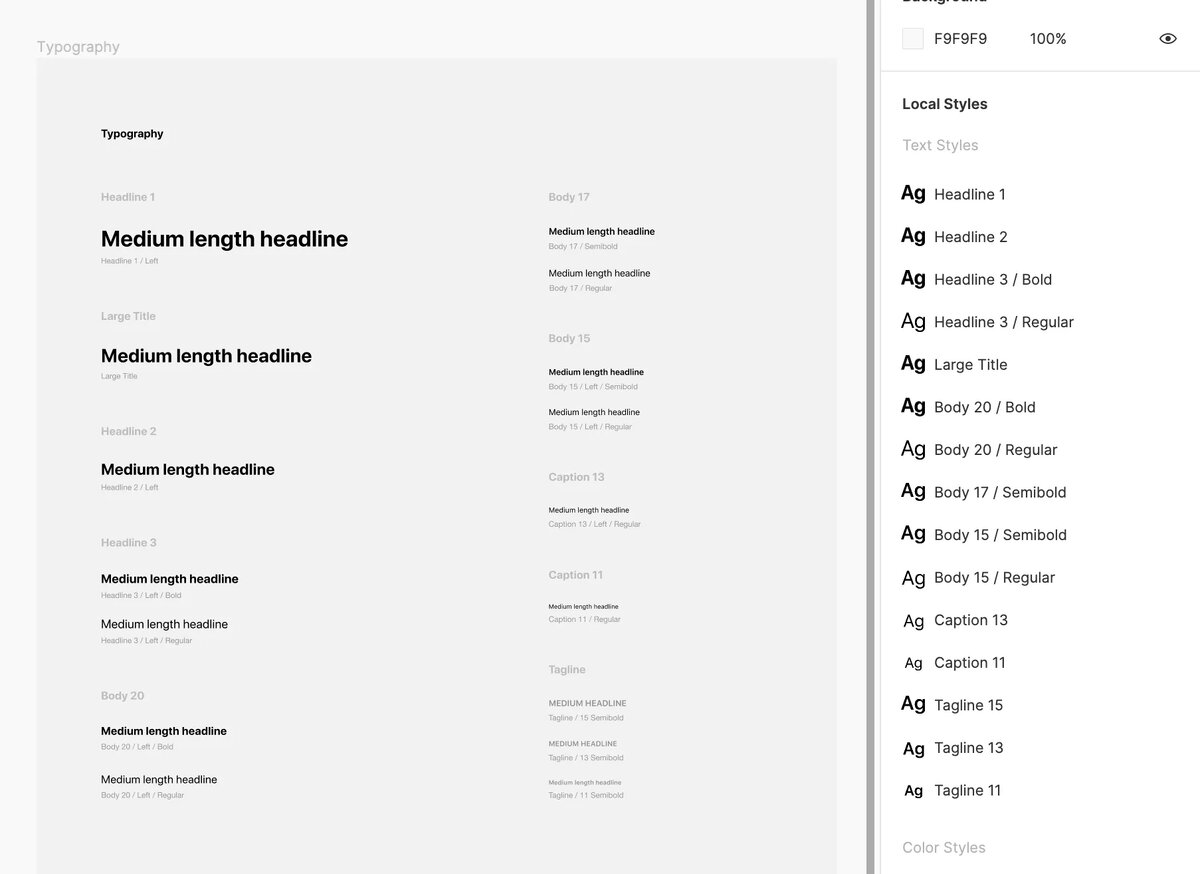This screenshot has width=1200, height=874.
Task: Click the Color Styles section header
Action: [943, 848]
